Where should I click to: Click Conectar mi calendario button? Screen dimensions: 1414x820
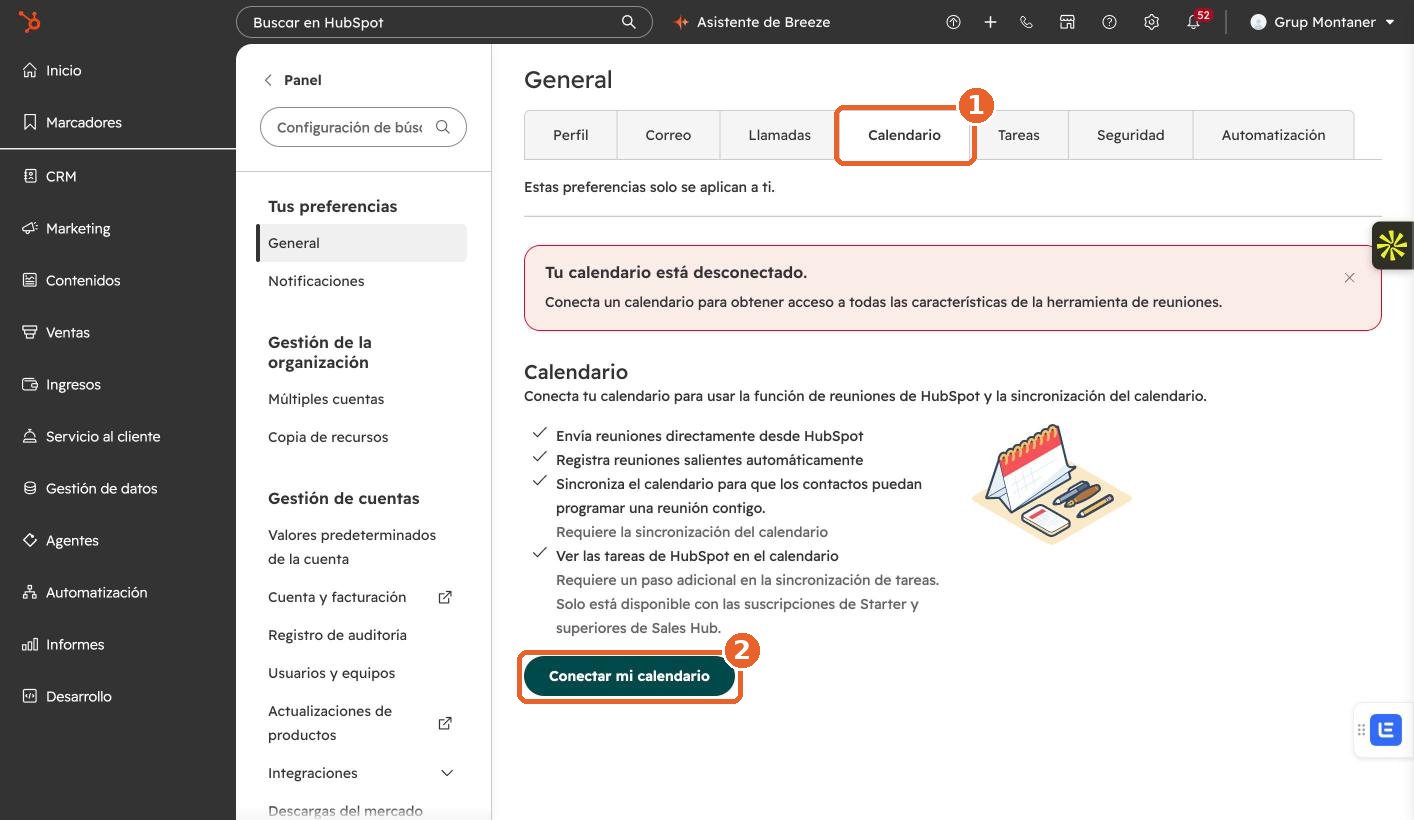pos(629,676)
